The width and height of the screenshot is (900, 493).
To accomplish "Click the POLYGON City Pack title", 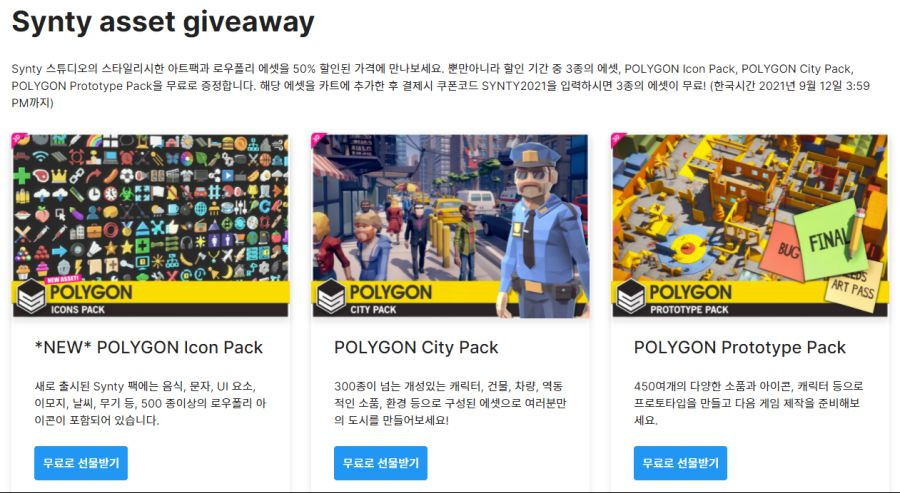I will (x=416, y=347).
